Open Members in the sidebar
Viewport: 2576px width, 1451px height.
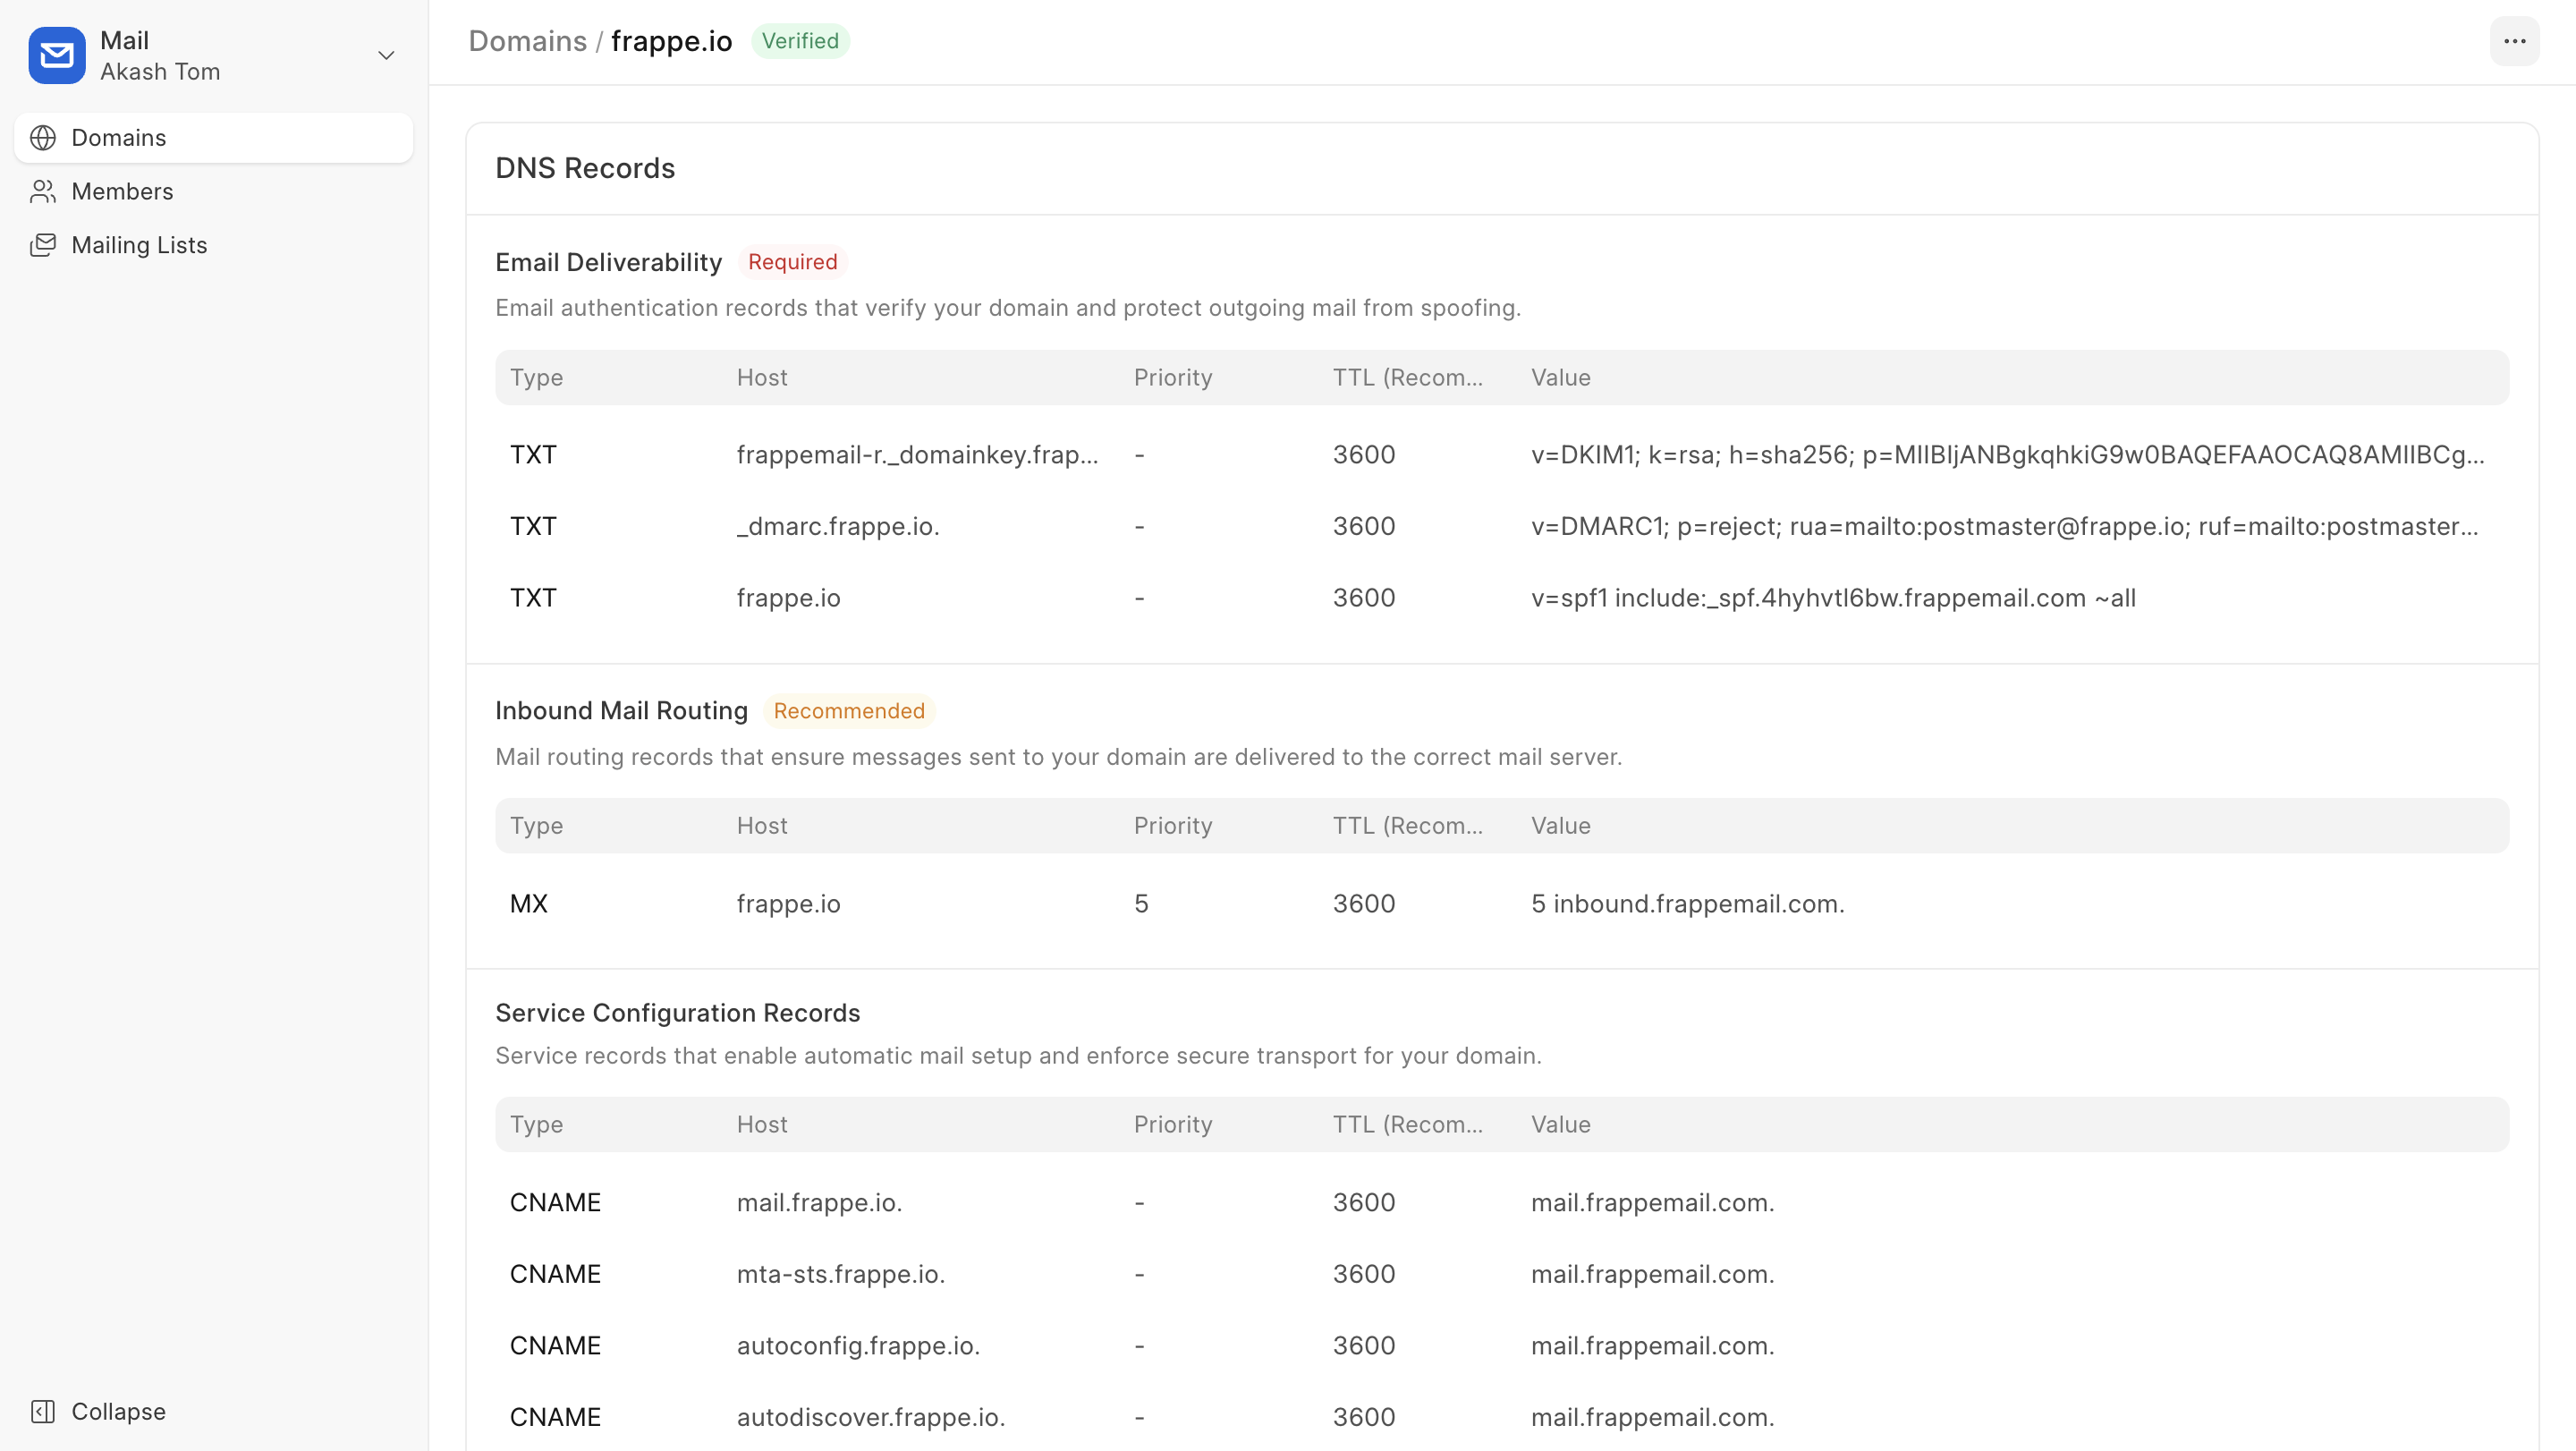pyautogui.click(x=122, y=191)
